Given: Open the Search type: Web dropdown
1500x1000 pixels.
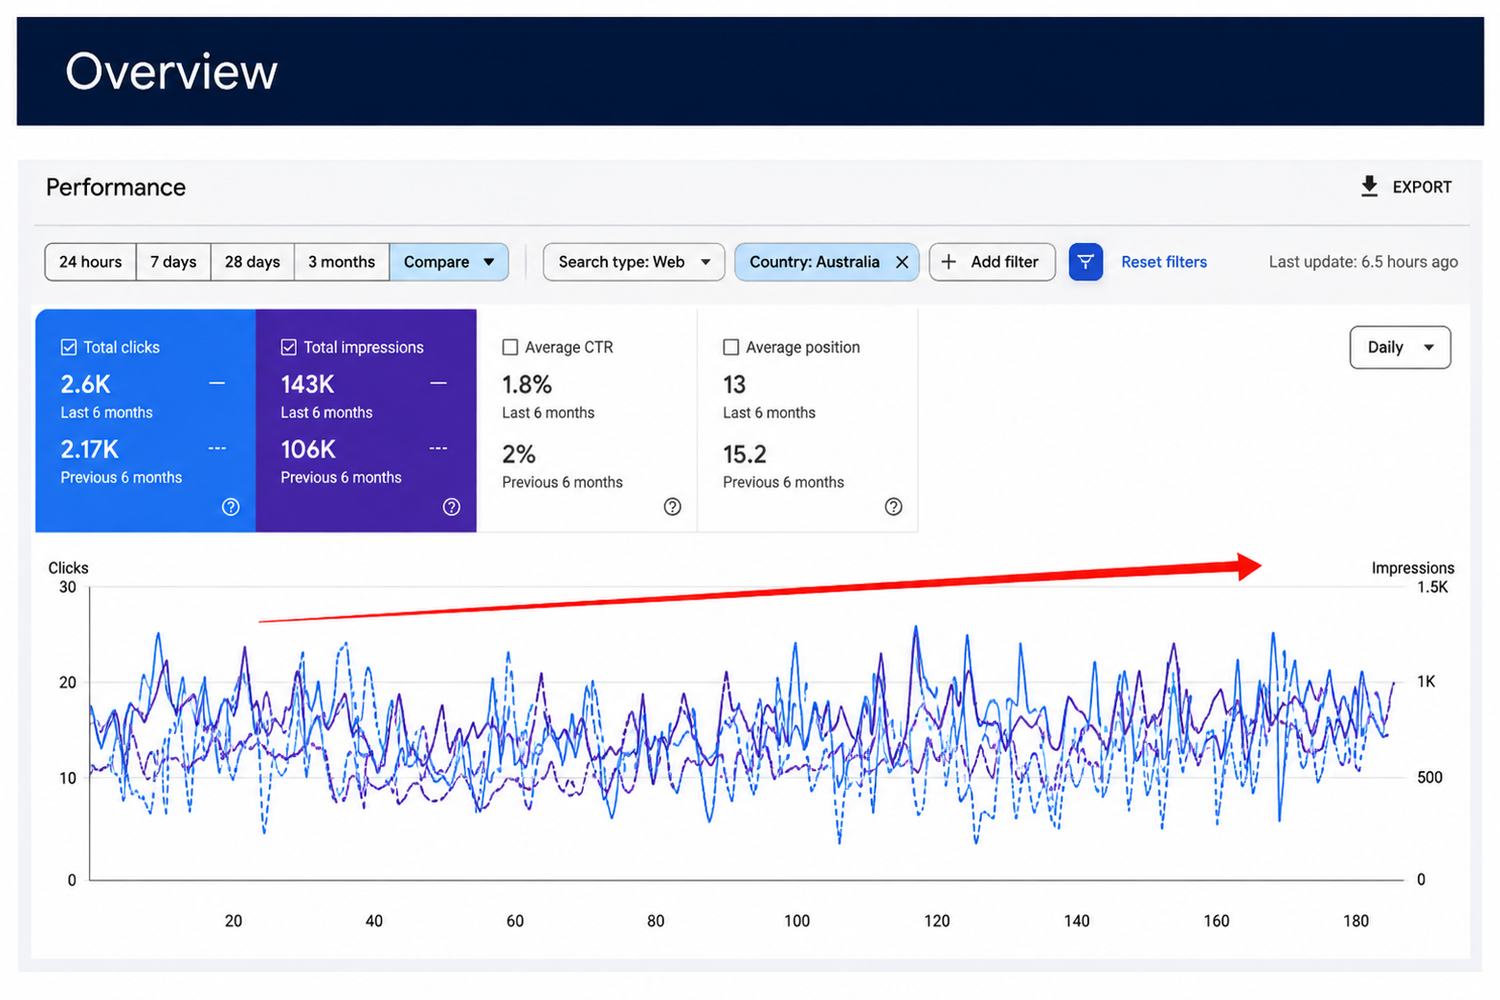Looking at the screenshot, I should point(634,262).
